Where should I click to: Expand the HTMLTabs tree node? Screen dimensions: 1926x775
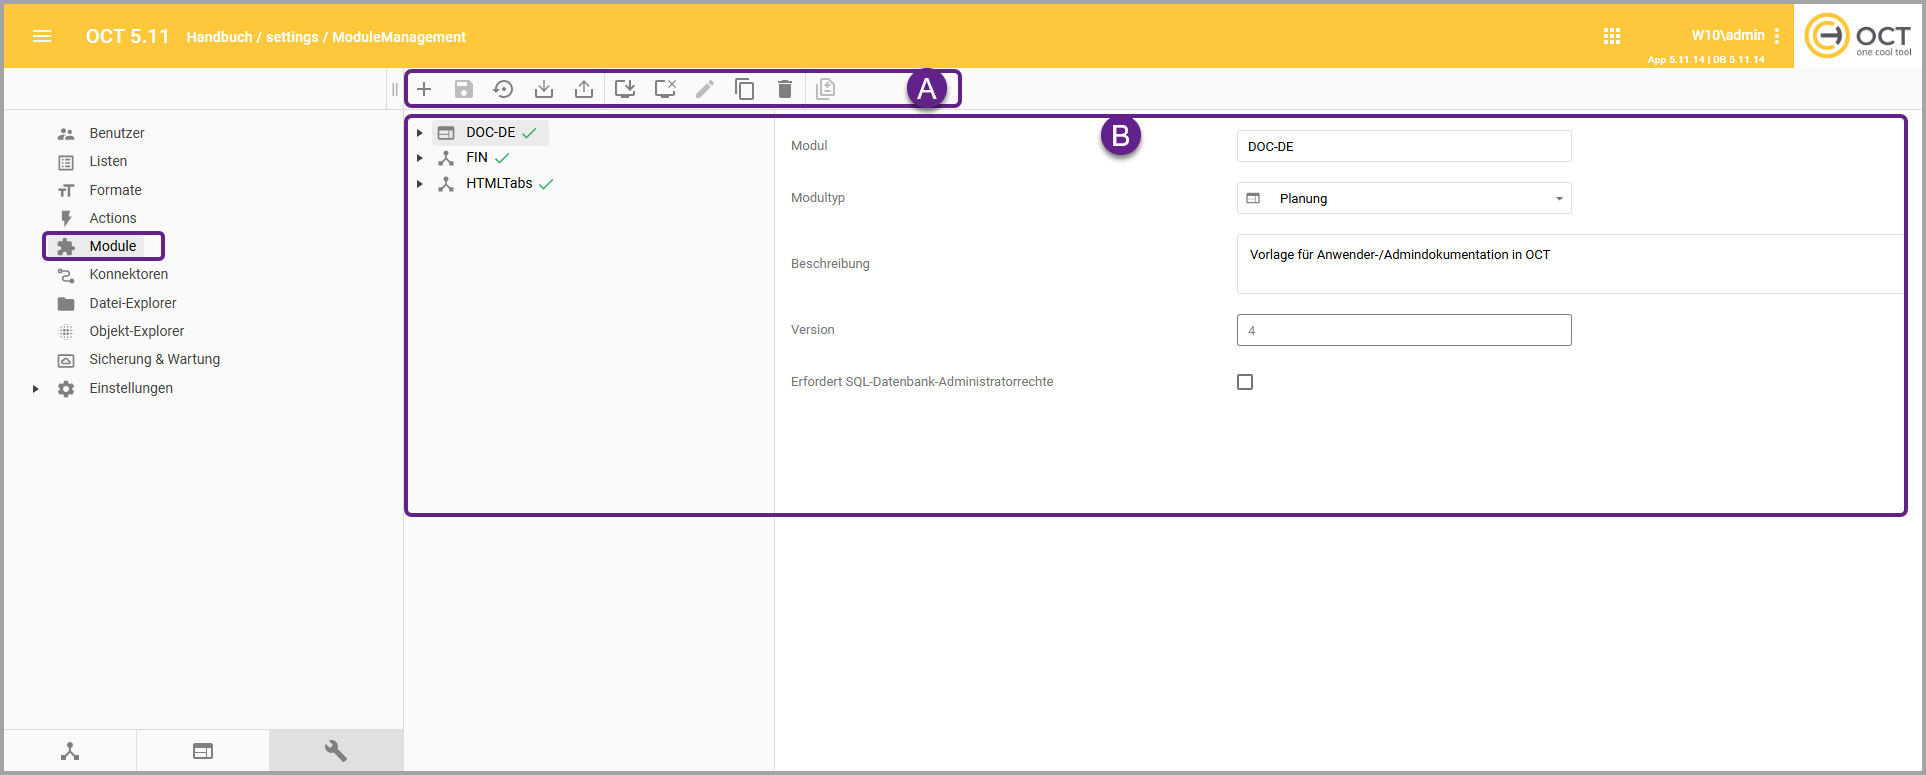(x=420, y=184)
